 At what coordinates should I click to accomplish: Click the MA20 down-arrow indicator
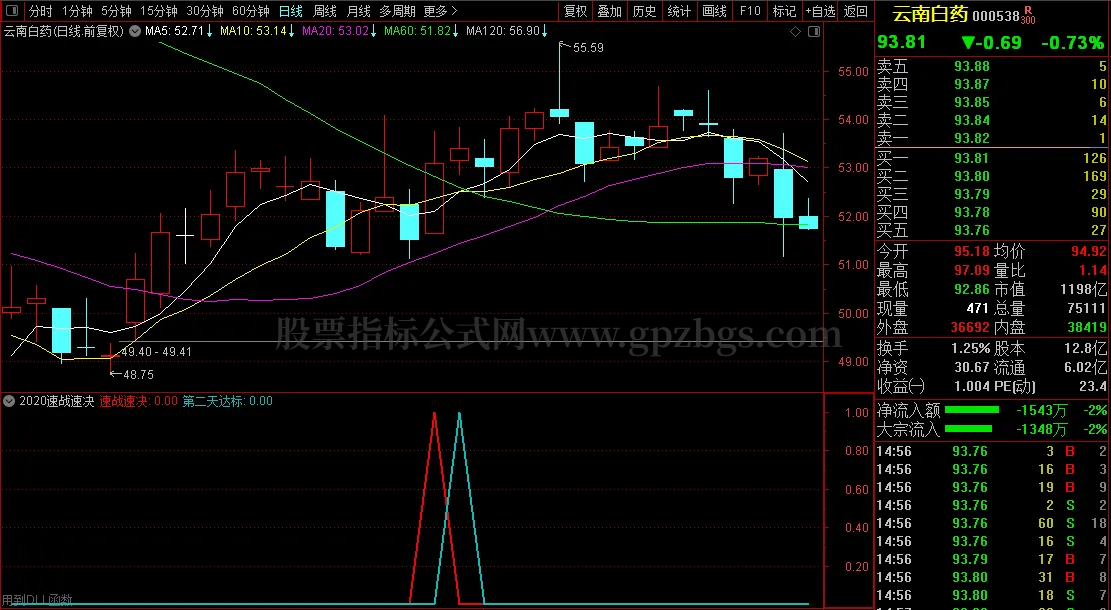point(373,31)
